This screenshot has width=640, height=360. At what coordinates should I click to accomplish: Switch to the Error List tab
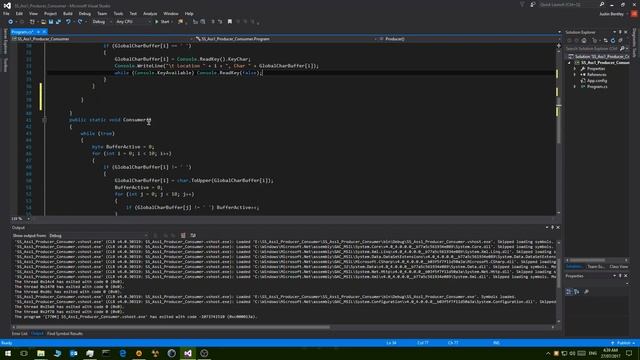[19, 333]
